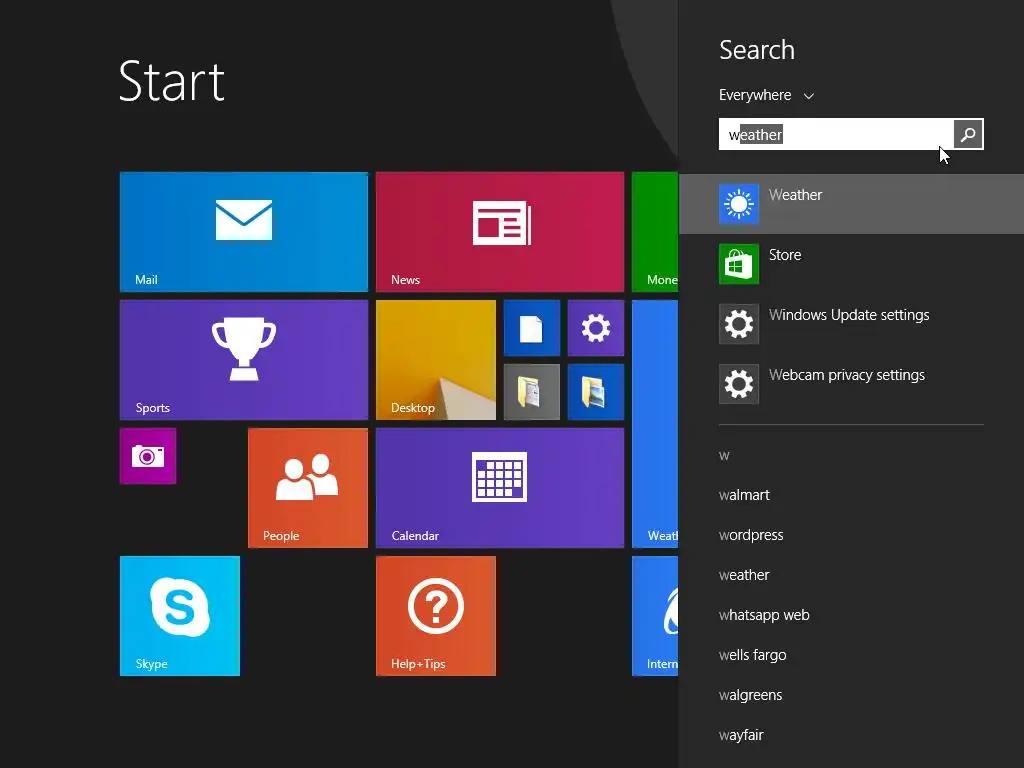Open the Sports tile
This screenshot has height=768, width=1024.
click(x=244, y=360)
